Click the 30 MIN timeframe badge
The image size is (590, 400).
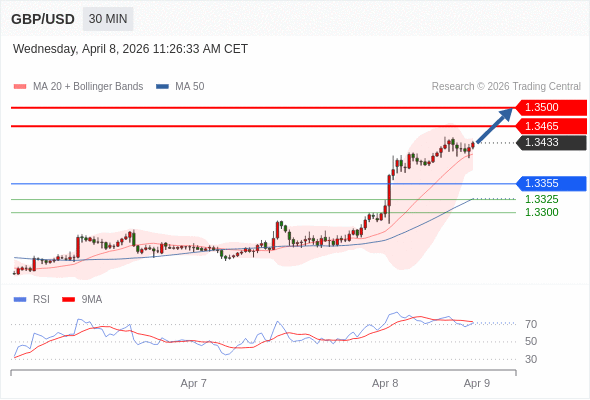point(108,19)
